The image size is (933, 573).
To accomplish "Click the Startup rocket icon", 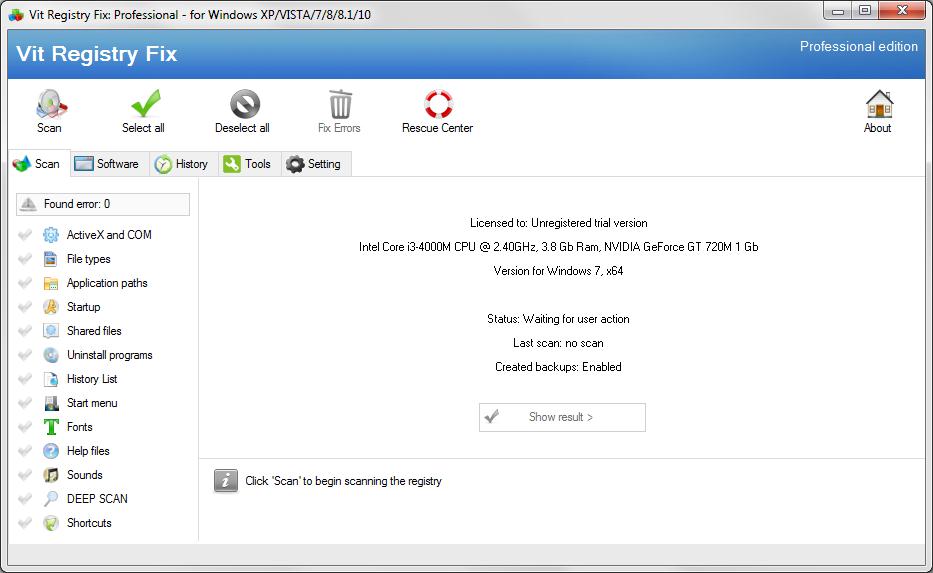I will click(51, 307).
